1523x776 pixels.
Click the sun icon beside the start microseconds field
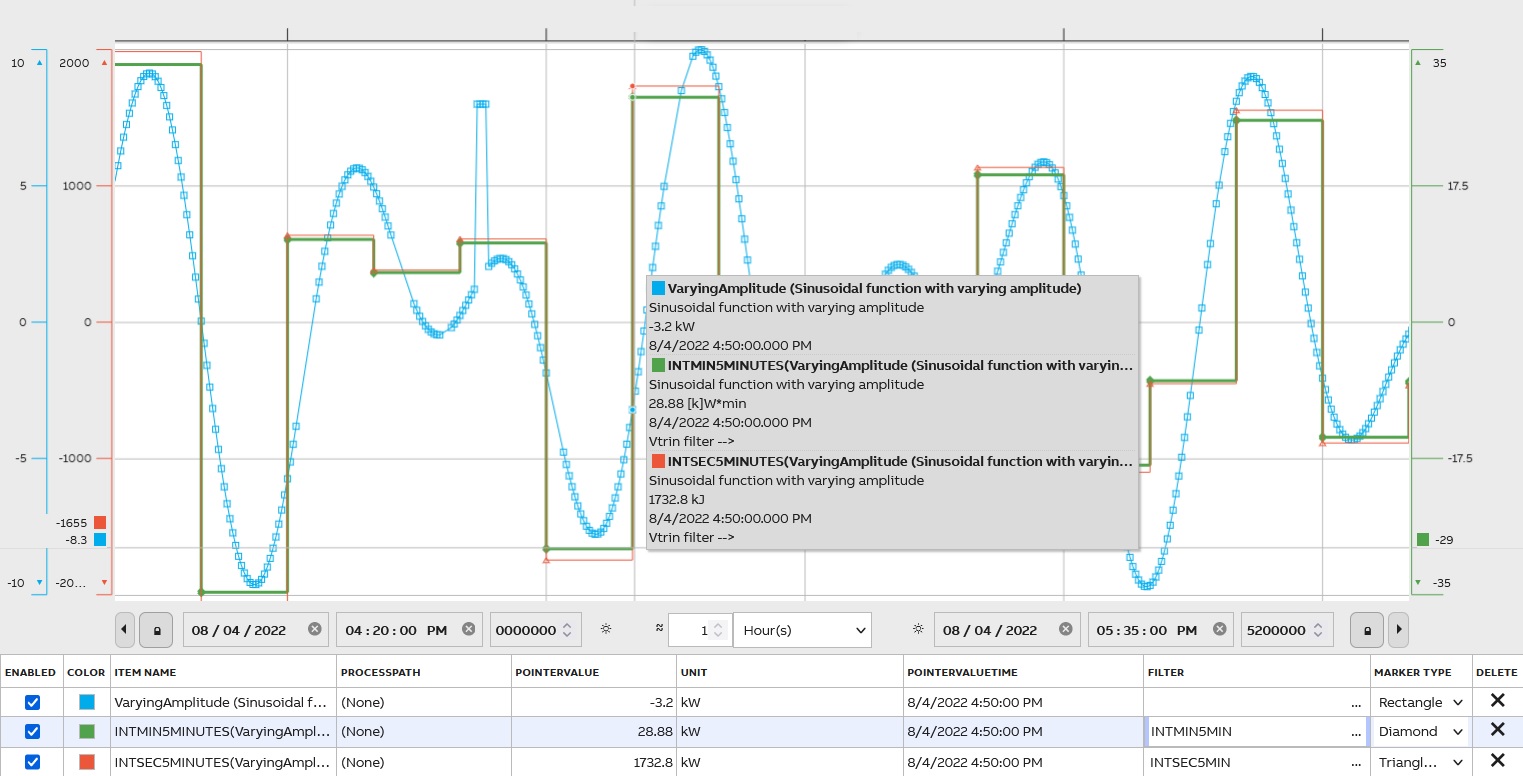click(x=605, y=629)
